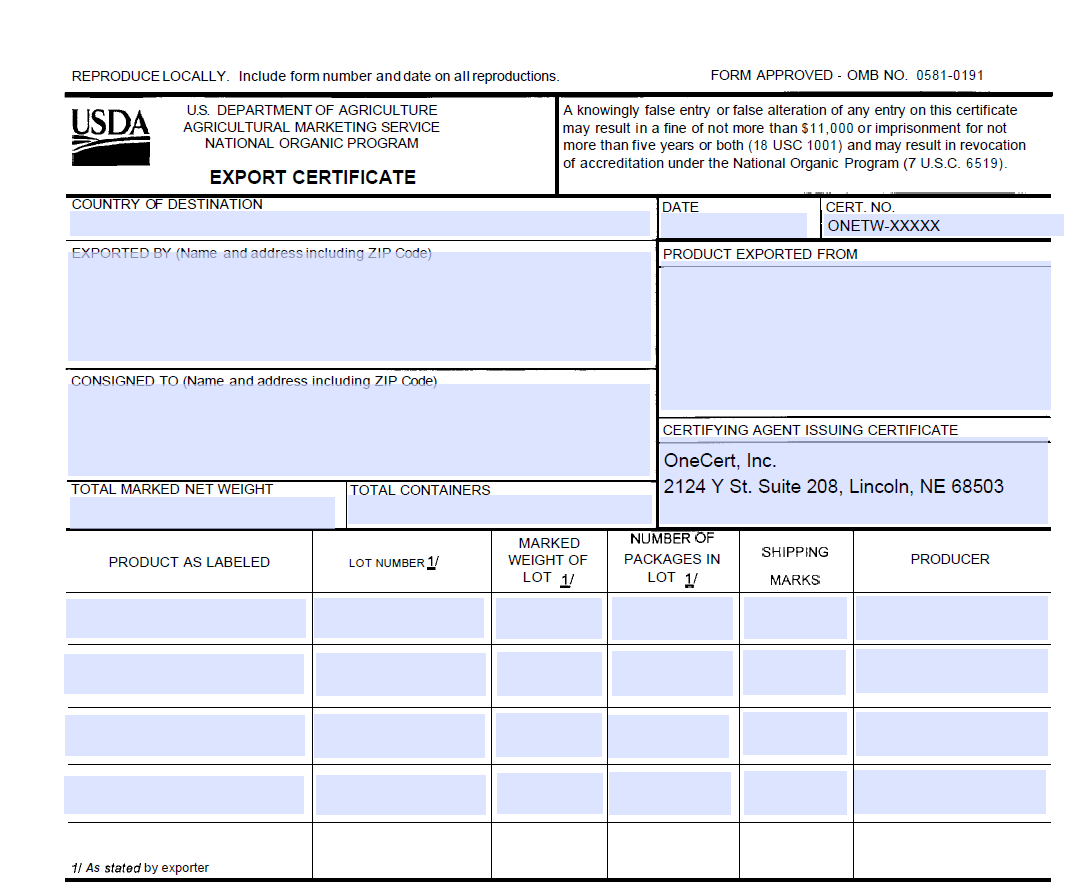Click the Producer column header
1084x888 pixels.
pyautogui.click(x=950, y=559)
